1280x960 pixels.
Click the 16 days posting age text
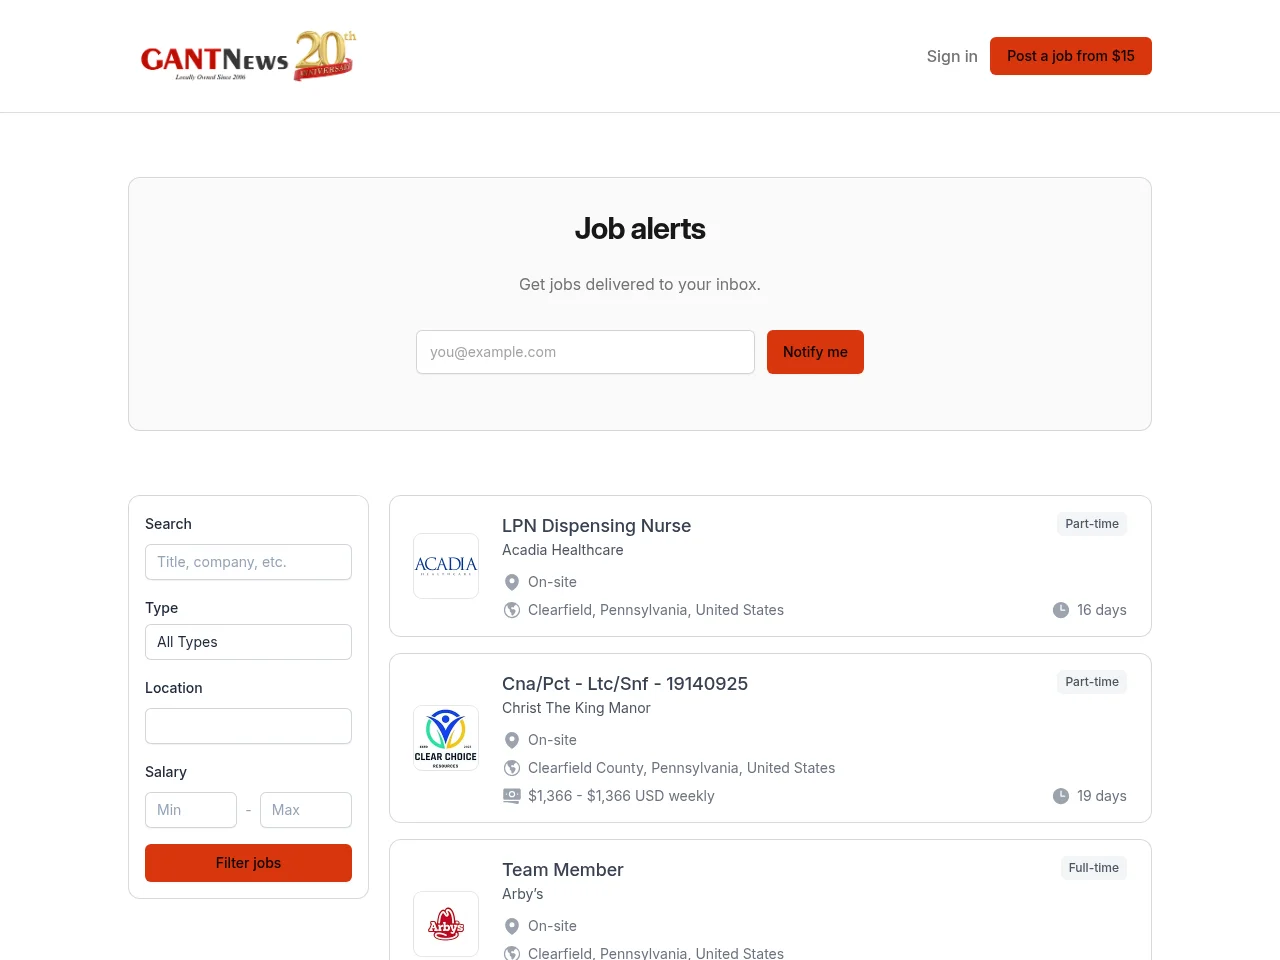point(1102,610)
